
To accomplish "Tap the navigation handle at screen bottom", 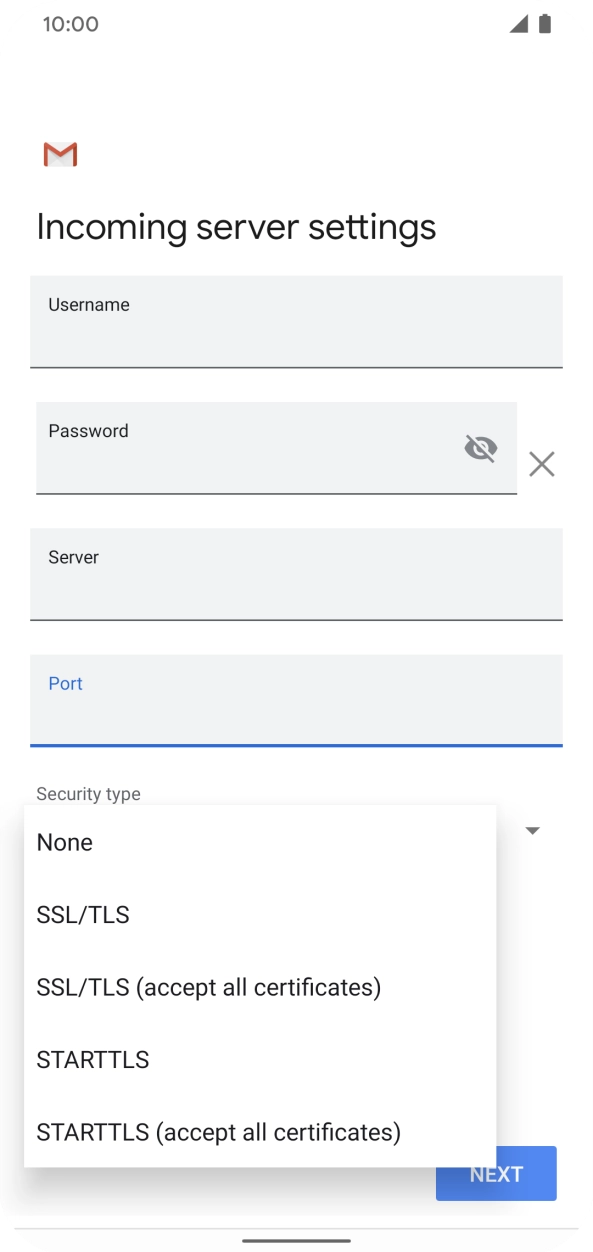I will pyautogui.click(x=296, y=1237).
